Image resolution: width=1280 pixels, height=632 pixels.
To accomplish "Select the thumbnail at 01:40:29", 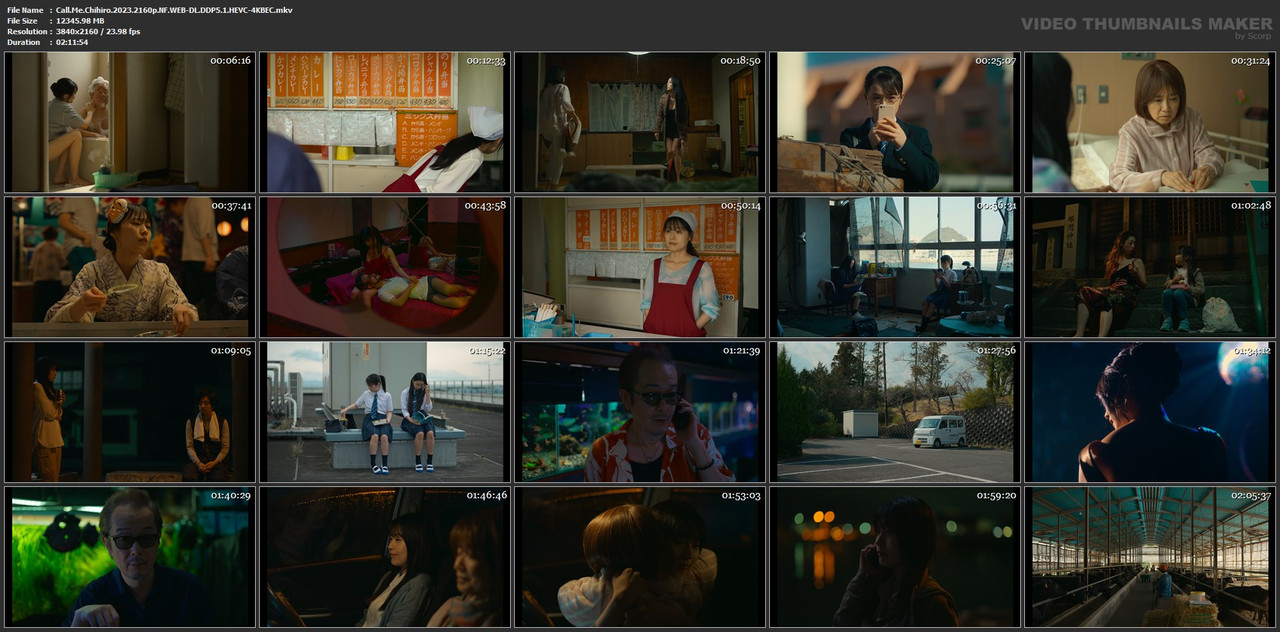I will point(129,557).
